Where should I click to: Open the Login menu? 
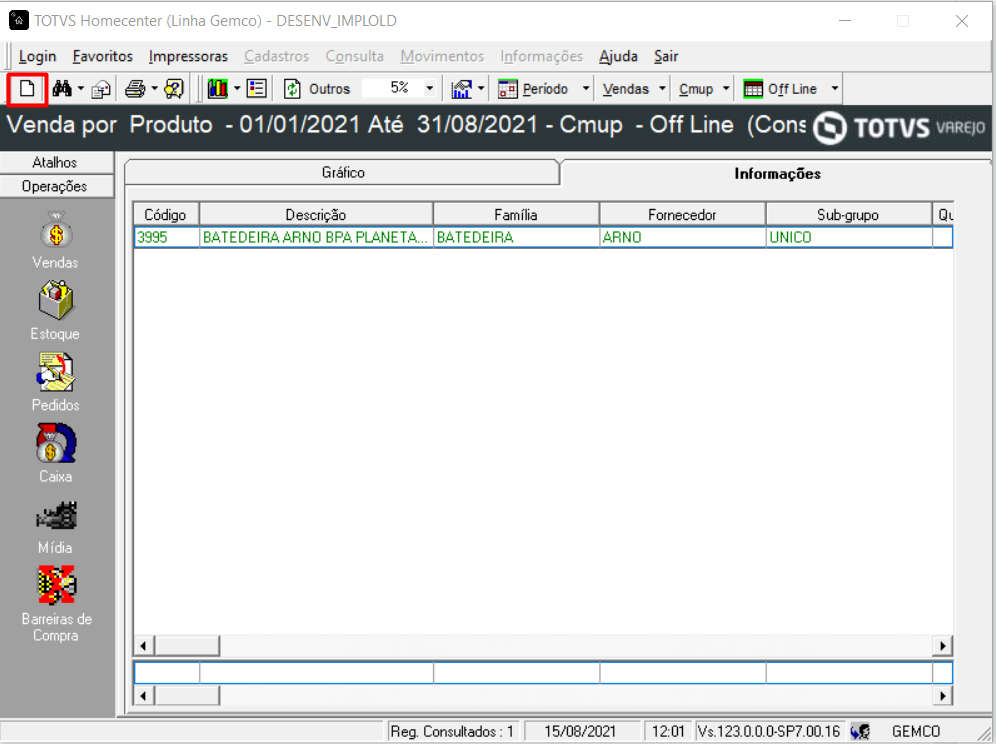pyautogui.click(x=37, y=57)
